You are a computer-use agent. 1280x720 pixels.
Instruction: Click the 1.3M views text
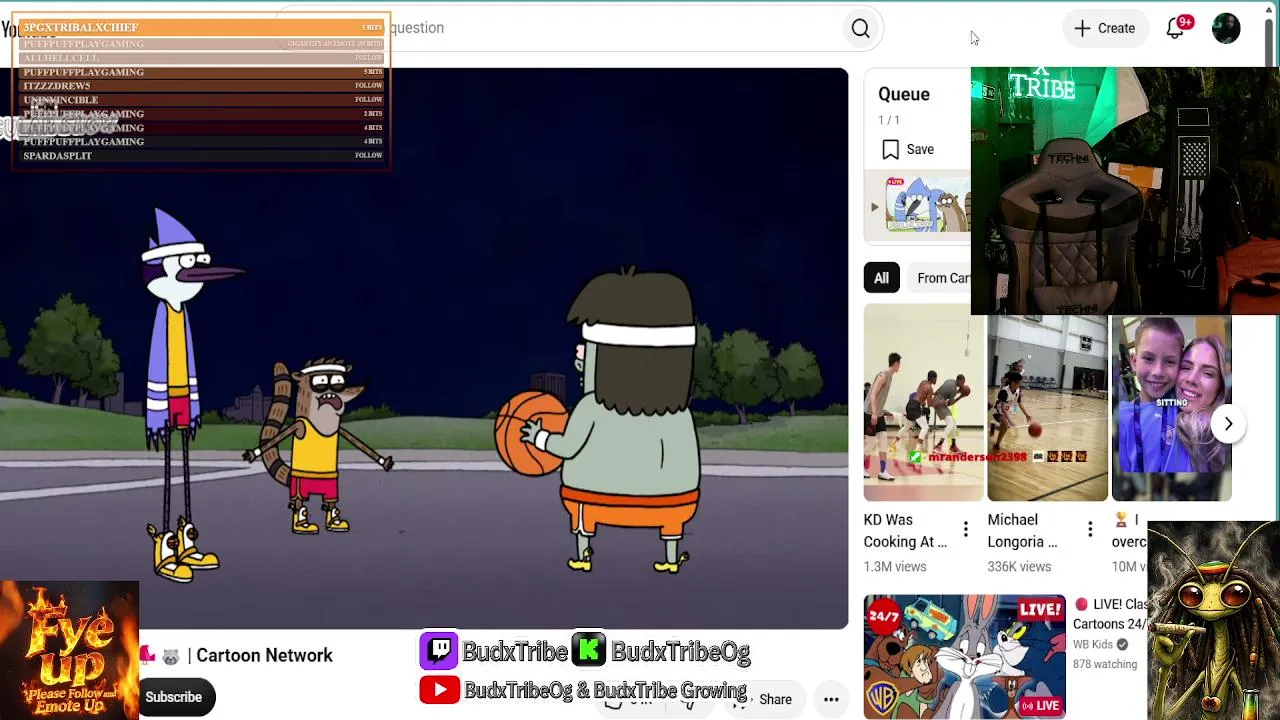[895, 567]
